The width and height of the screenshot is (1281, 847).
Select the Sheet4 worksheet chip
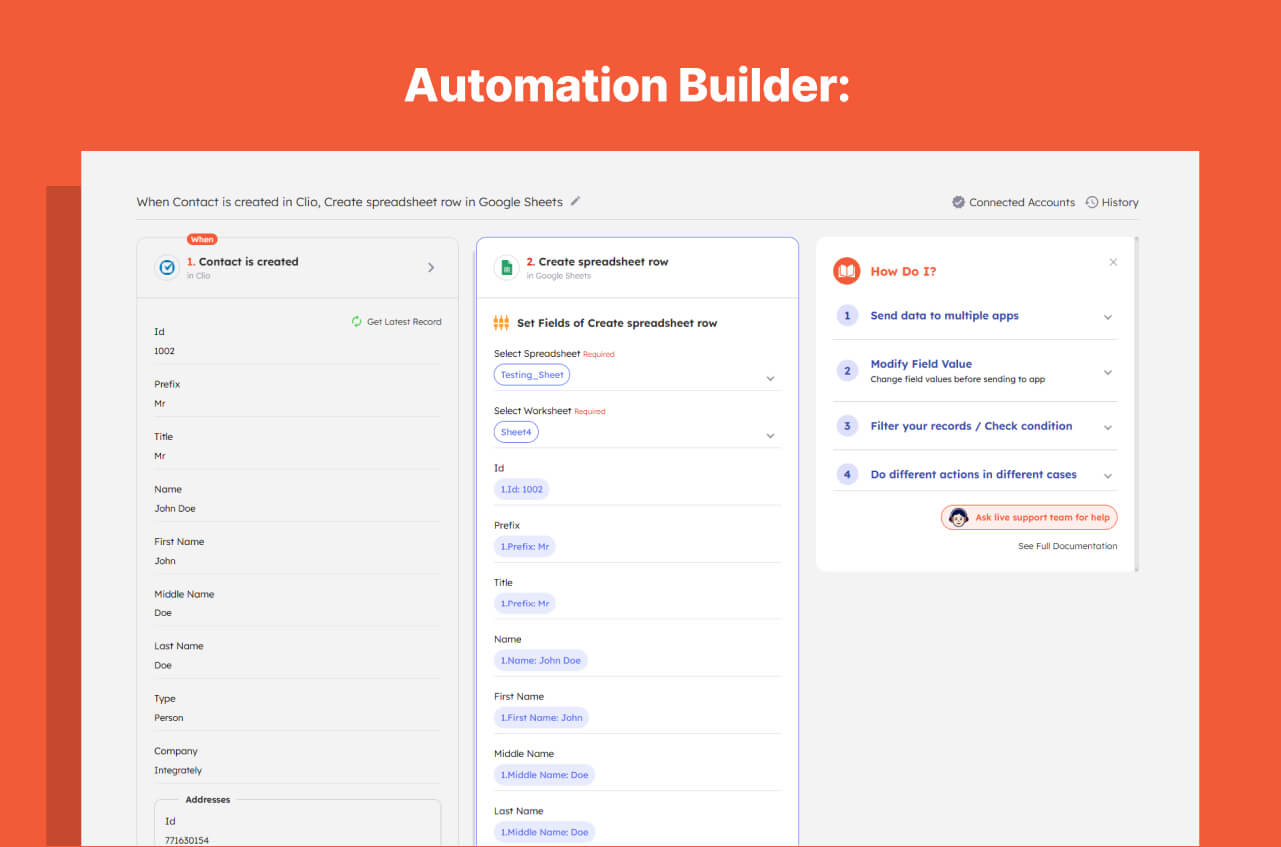pyautogui.click(x=516, y=432)
